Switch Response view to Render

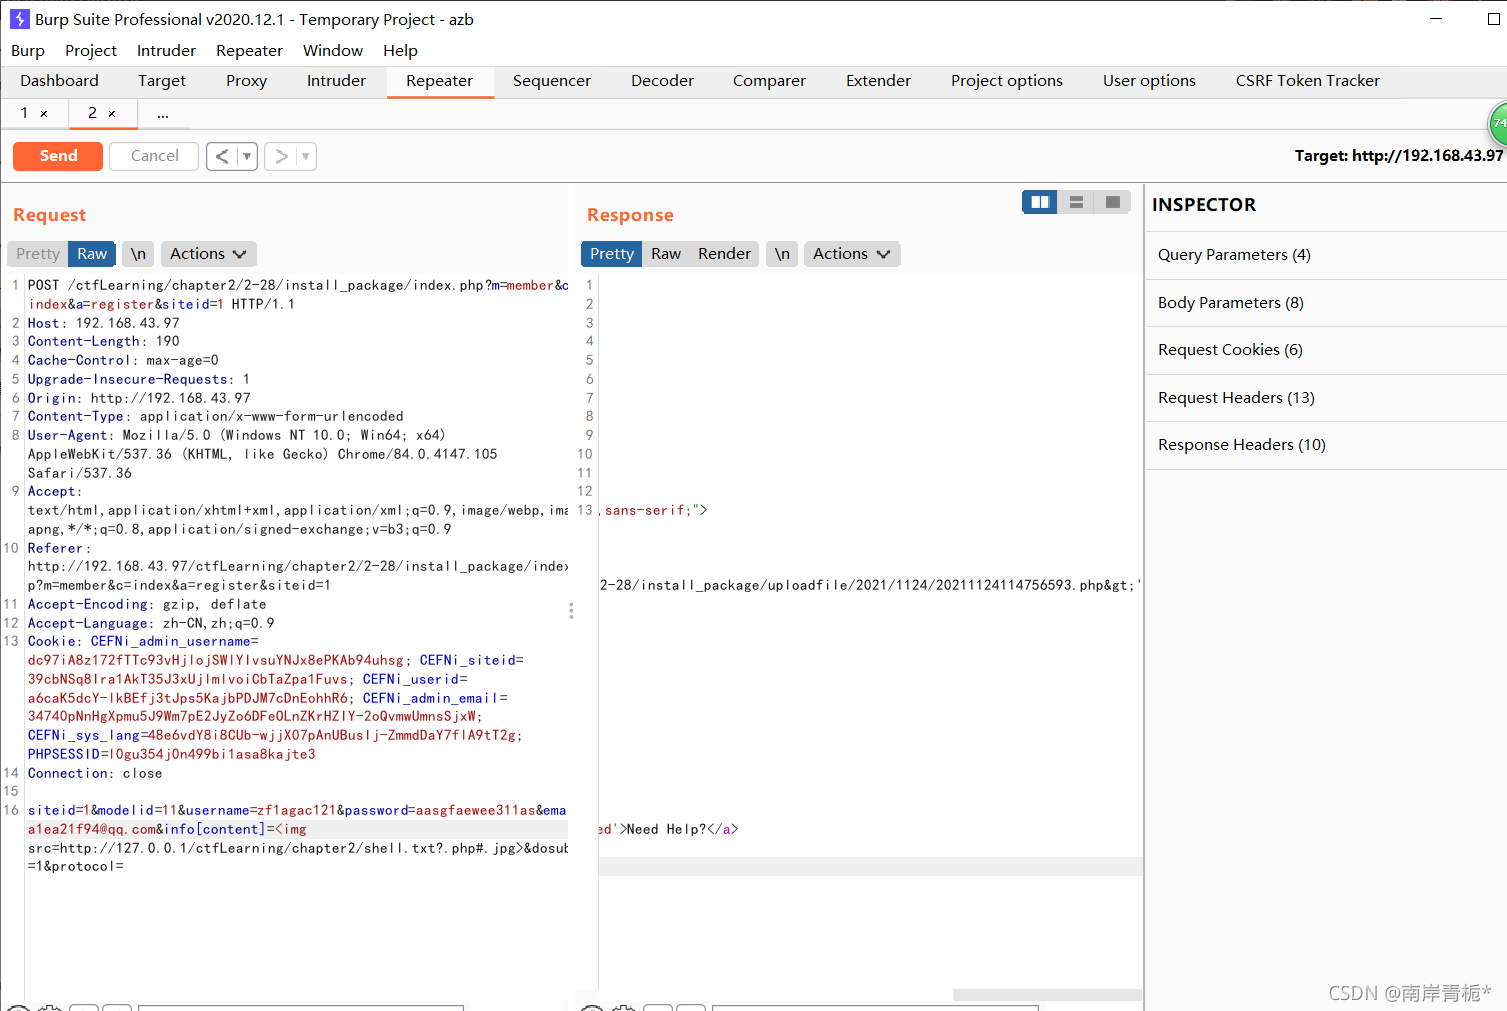(724, 254)
